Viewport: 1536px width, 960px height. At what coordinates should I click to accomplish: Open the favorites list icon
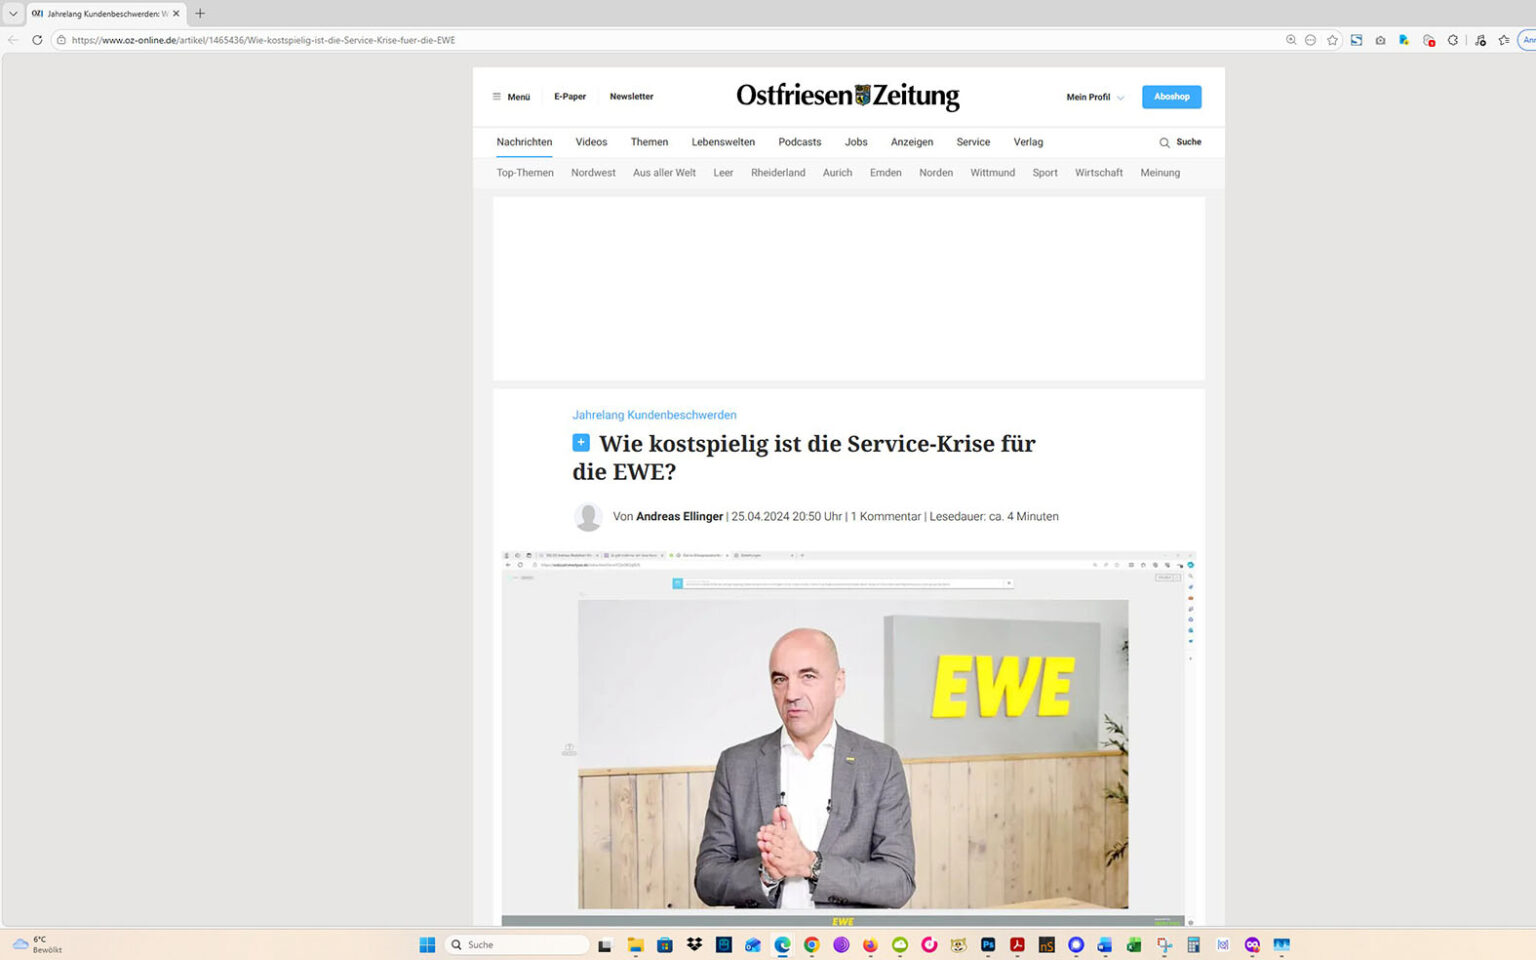click(1504, 40)
